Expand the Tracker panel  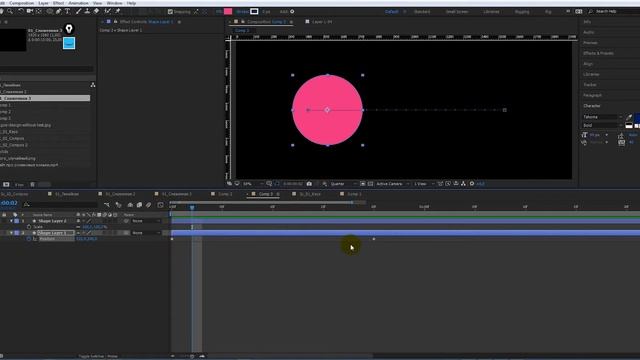click(590, 85)
